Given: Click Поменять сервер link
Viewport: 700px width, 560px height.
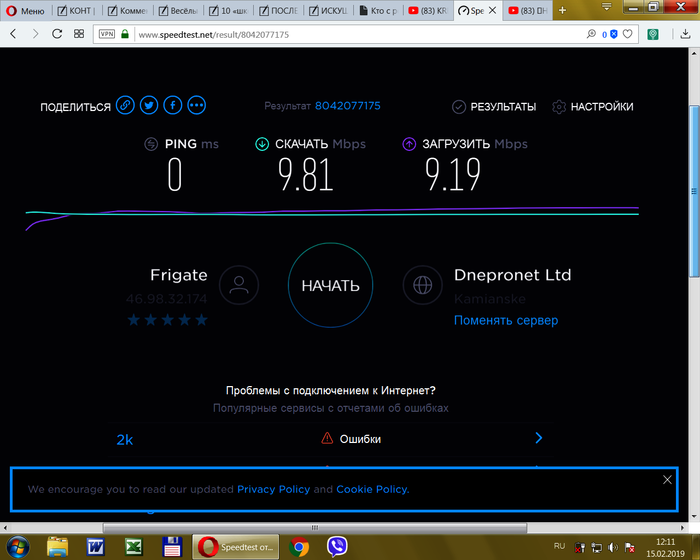Looking at the screenshot, I should click(x=506, y=320).
